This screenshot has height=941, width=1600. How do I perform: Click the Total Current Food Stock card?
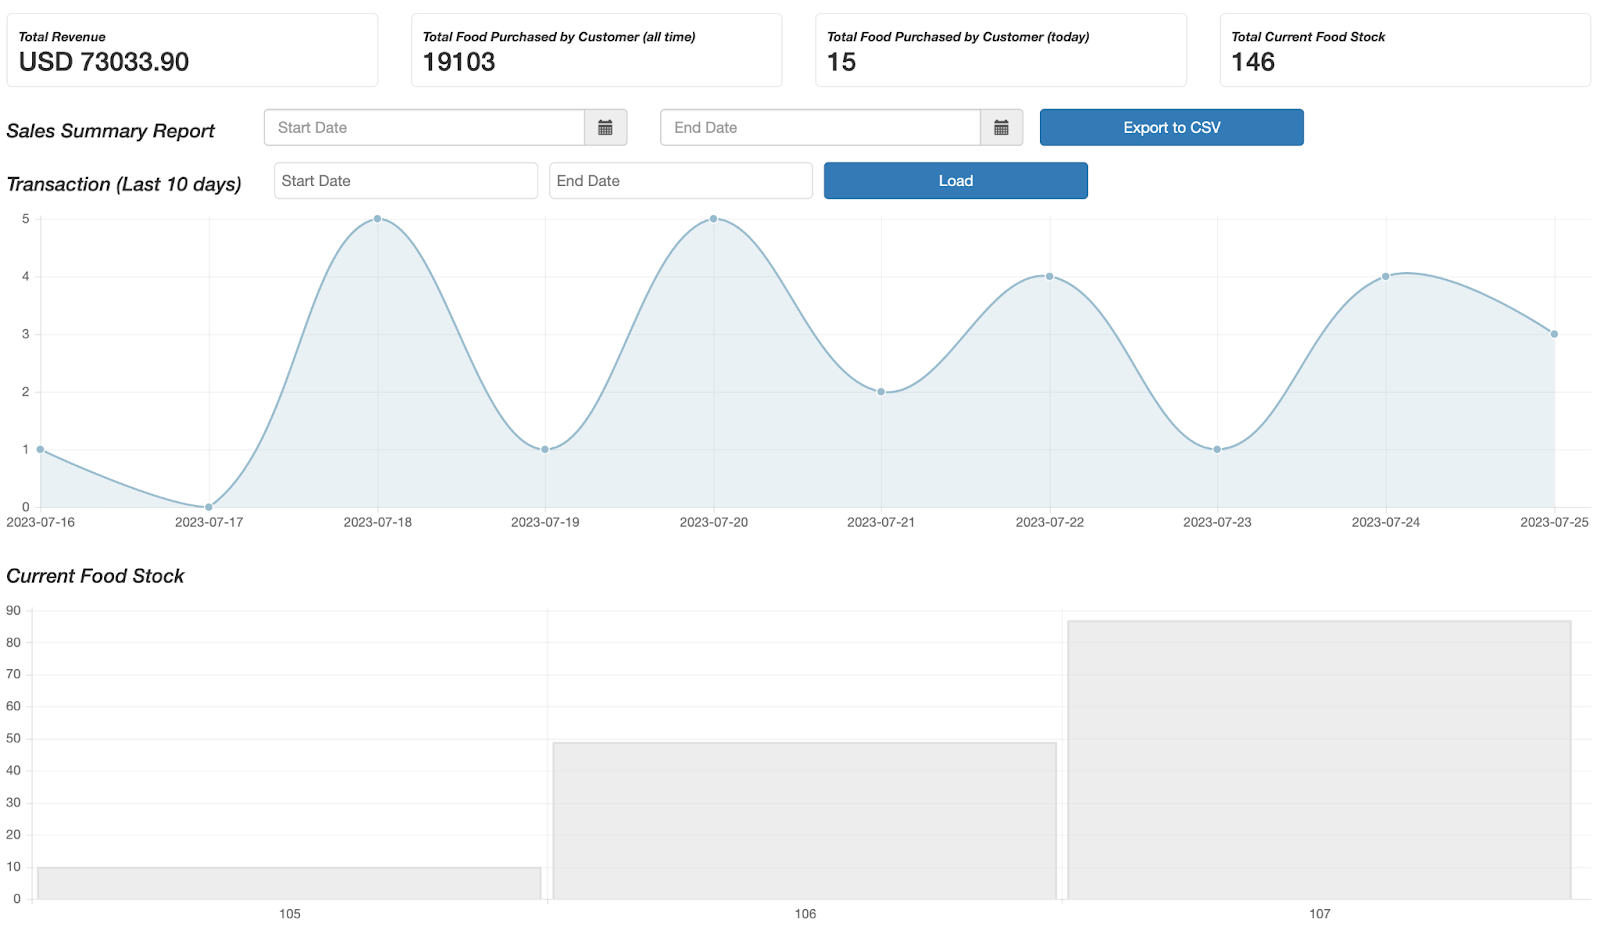[x=1404, y=50]
